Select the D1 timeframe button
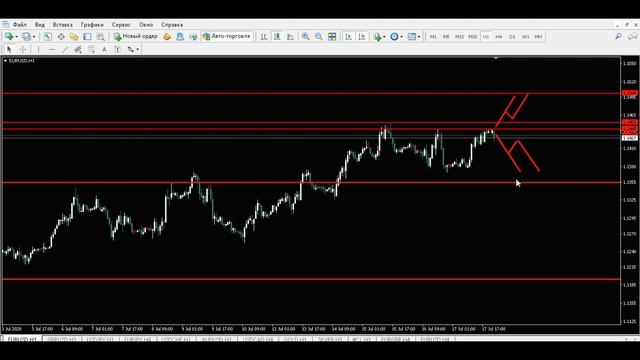The image size is (640, 360). 512,37
